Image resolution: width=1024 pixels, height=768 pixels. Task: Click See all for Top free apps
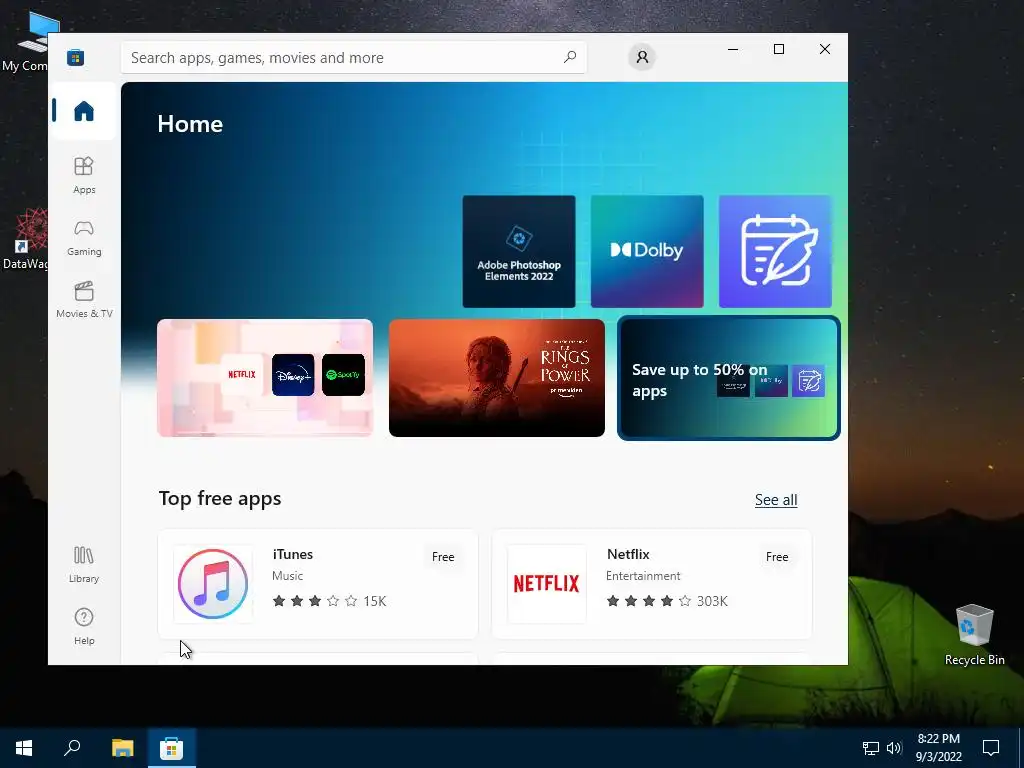(776, 500)
